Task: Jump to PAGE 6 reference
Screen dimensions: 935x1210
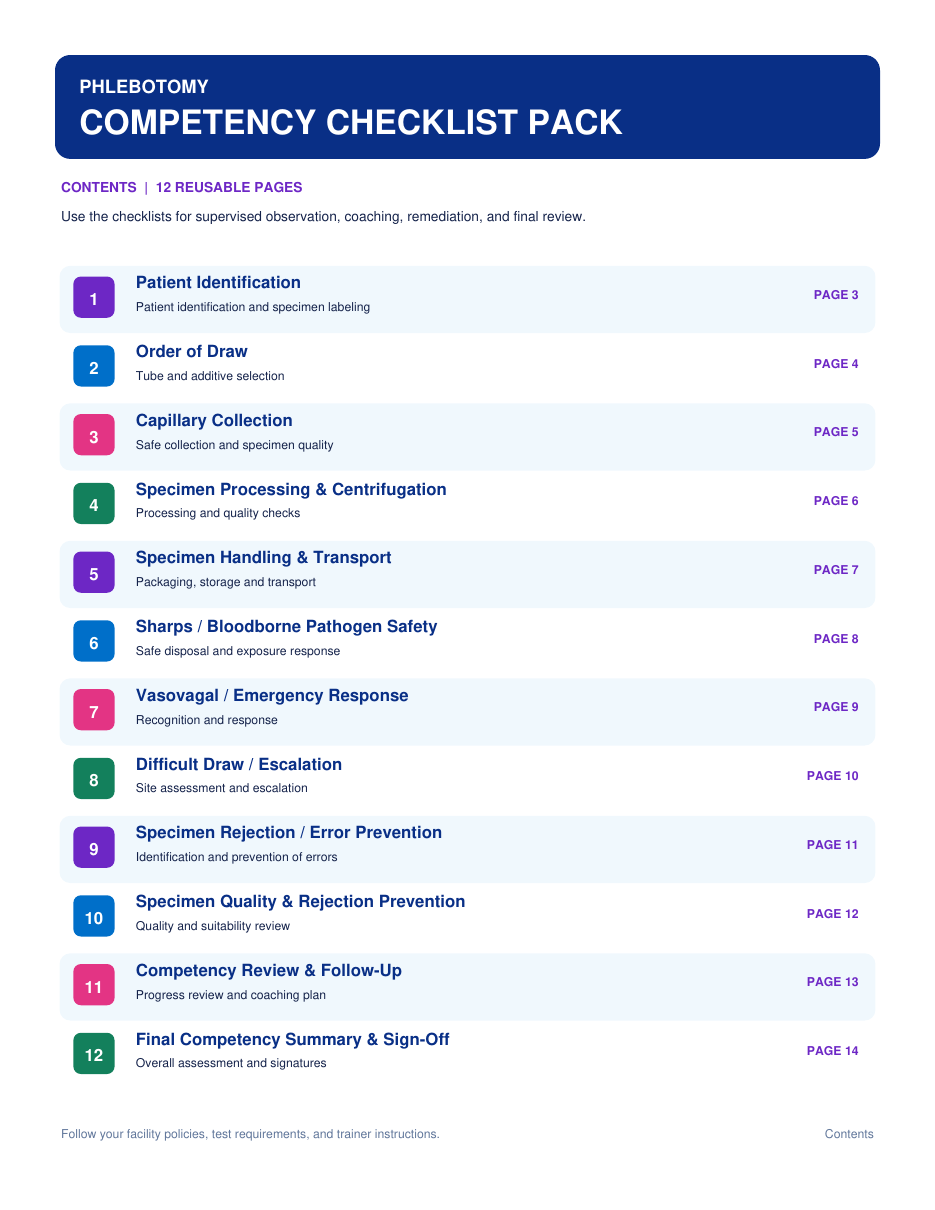Action: click(836, 501)
